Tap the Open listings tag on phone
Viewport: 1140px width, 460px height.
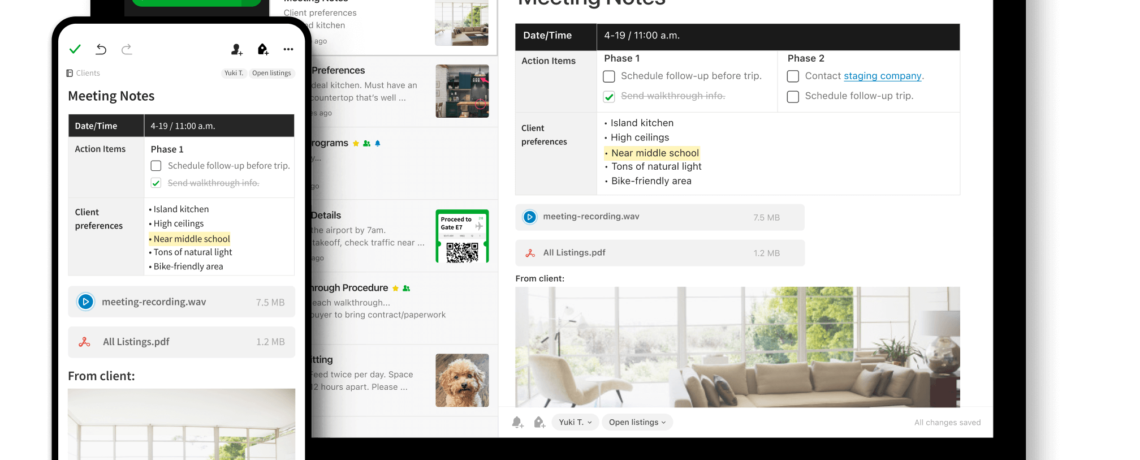[x=272, y=73]
